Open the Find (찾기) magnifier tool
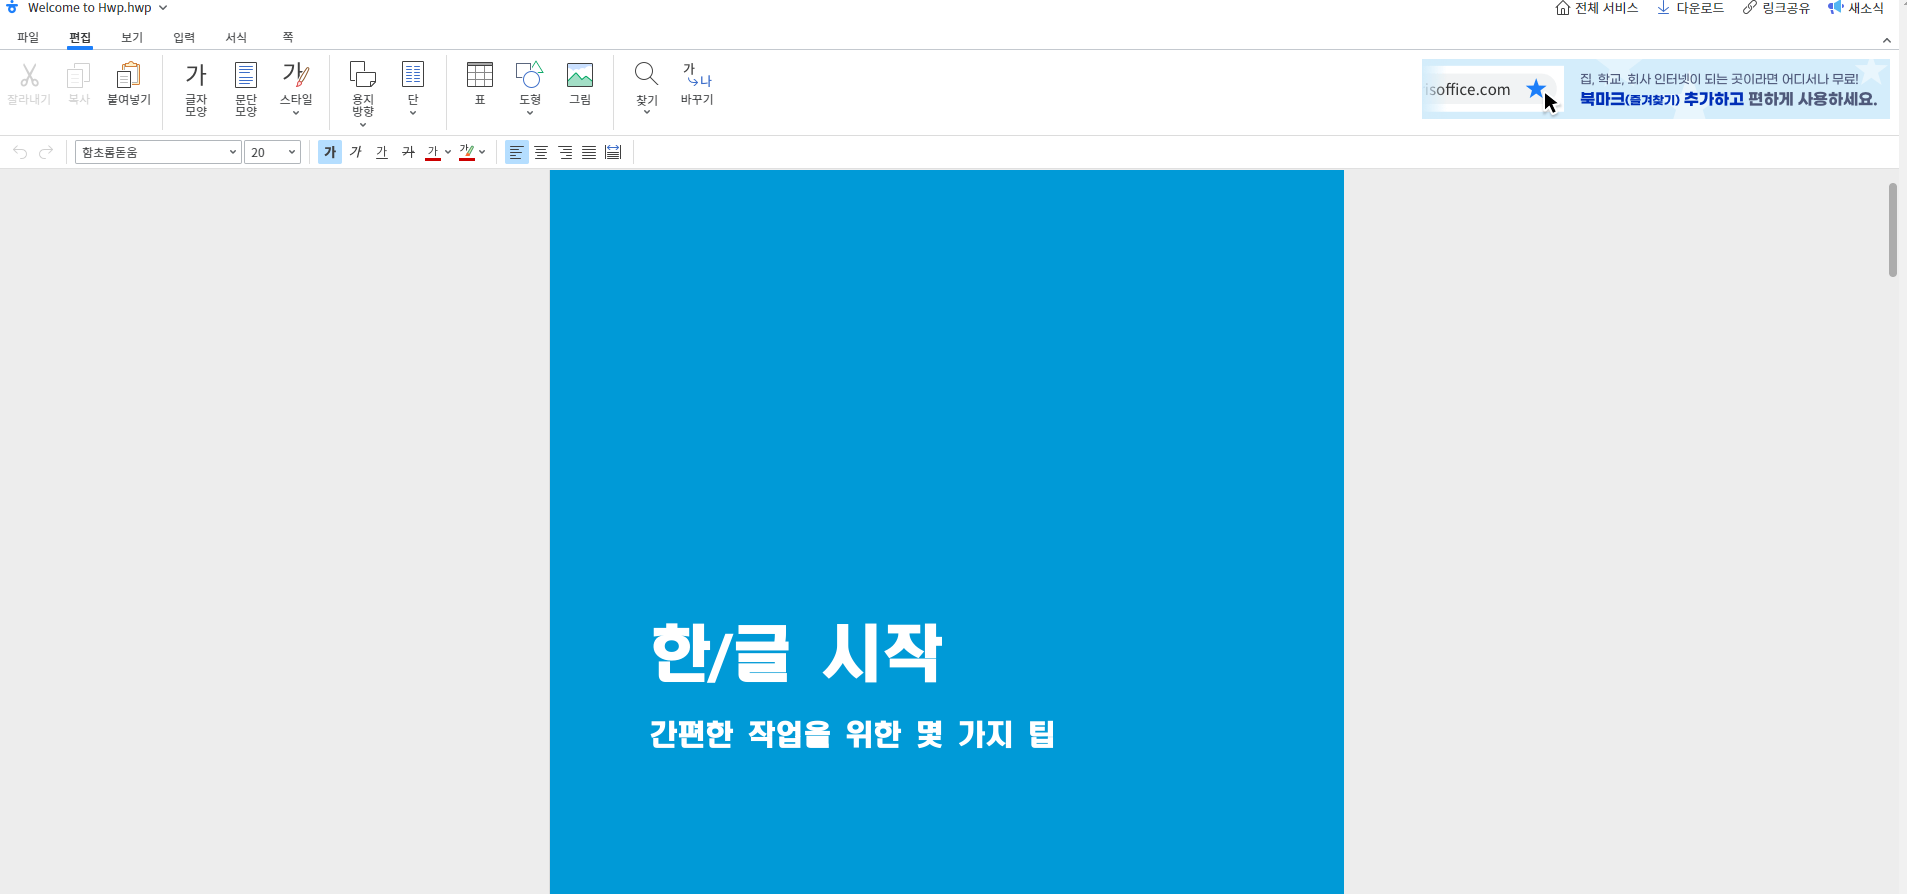The width and height of the screenshot is (1907, 894). 647,88
